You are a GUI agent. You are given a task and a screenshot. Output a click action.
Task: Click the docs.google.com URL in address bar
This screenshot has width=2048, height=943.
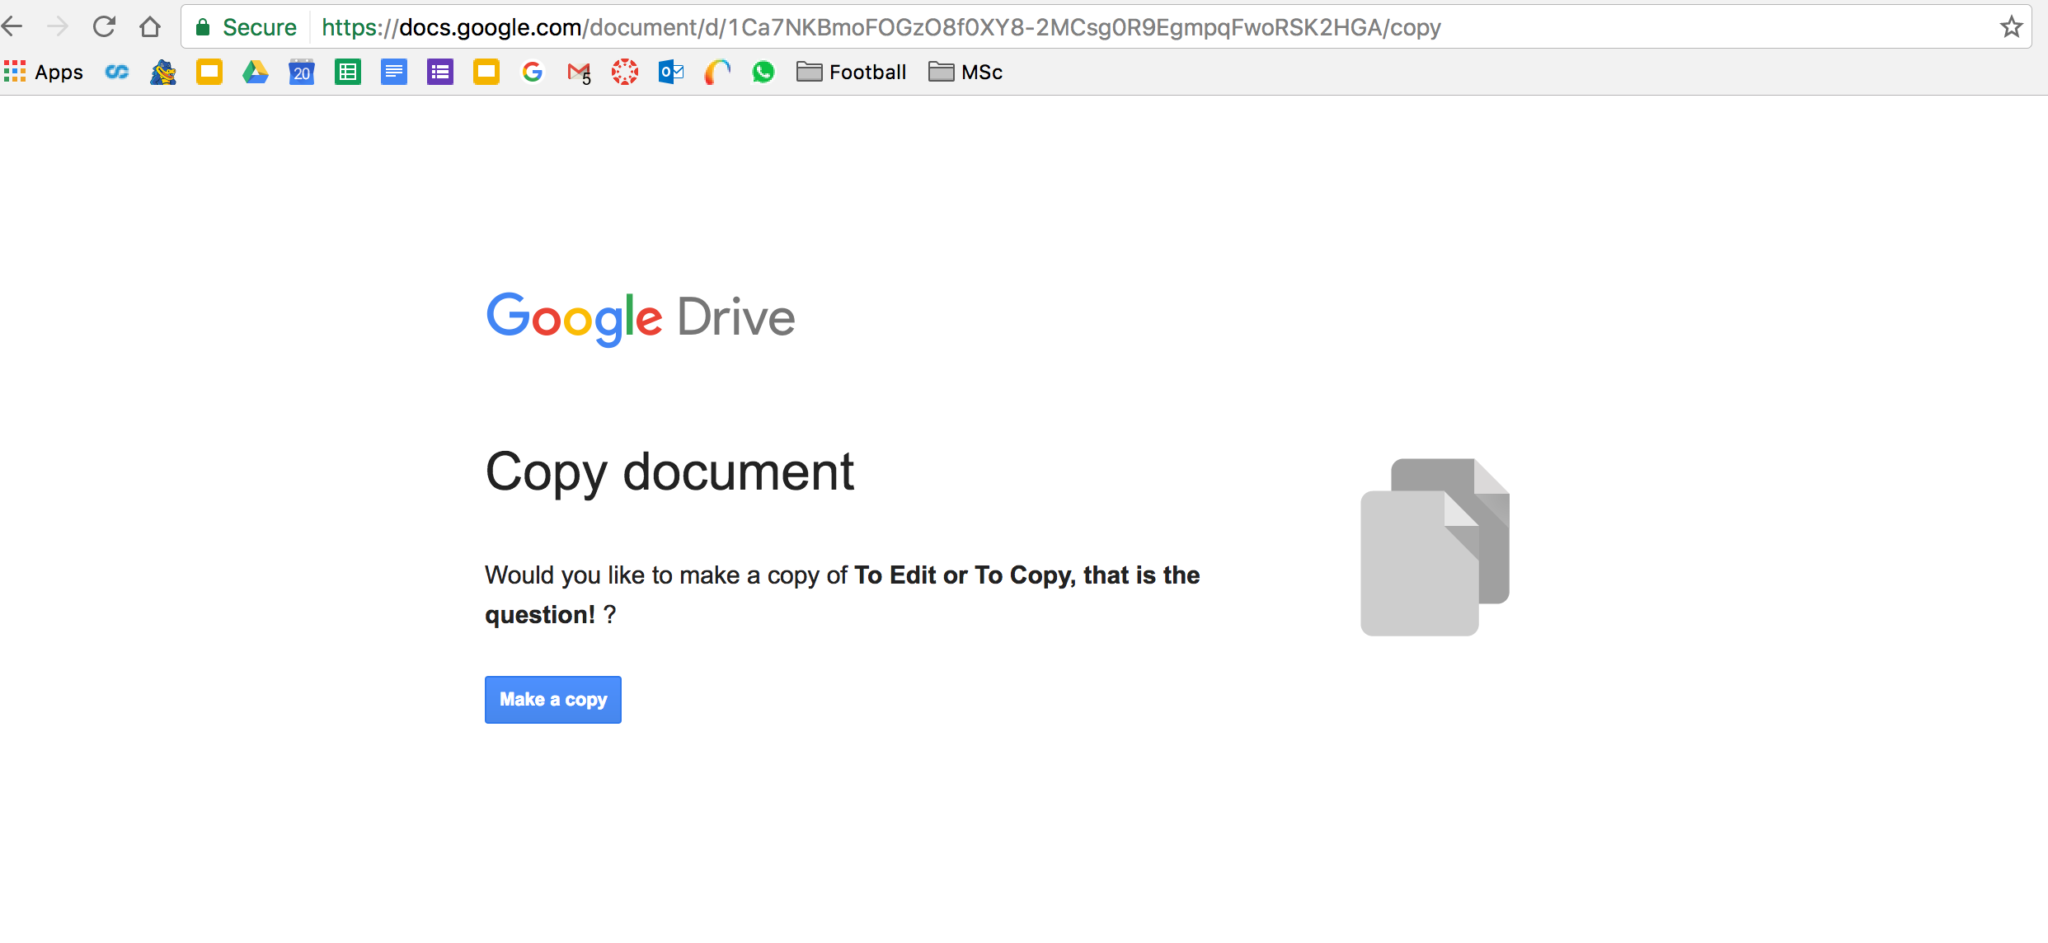click(x=881, y=27)
